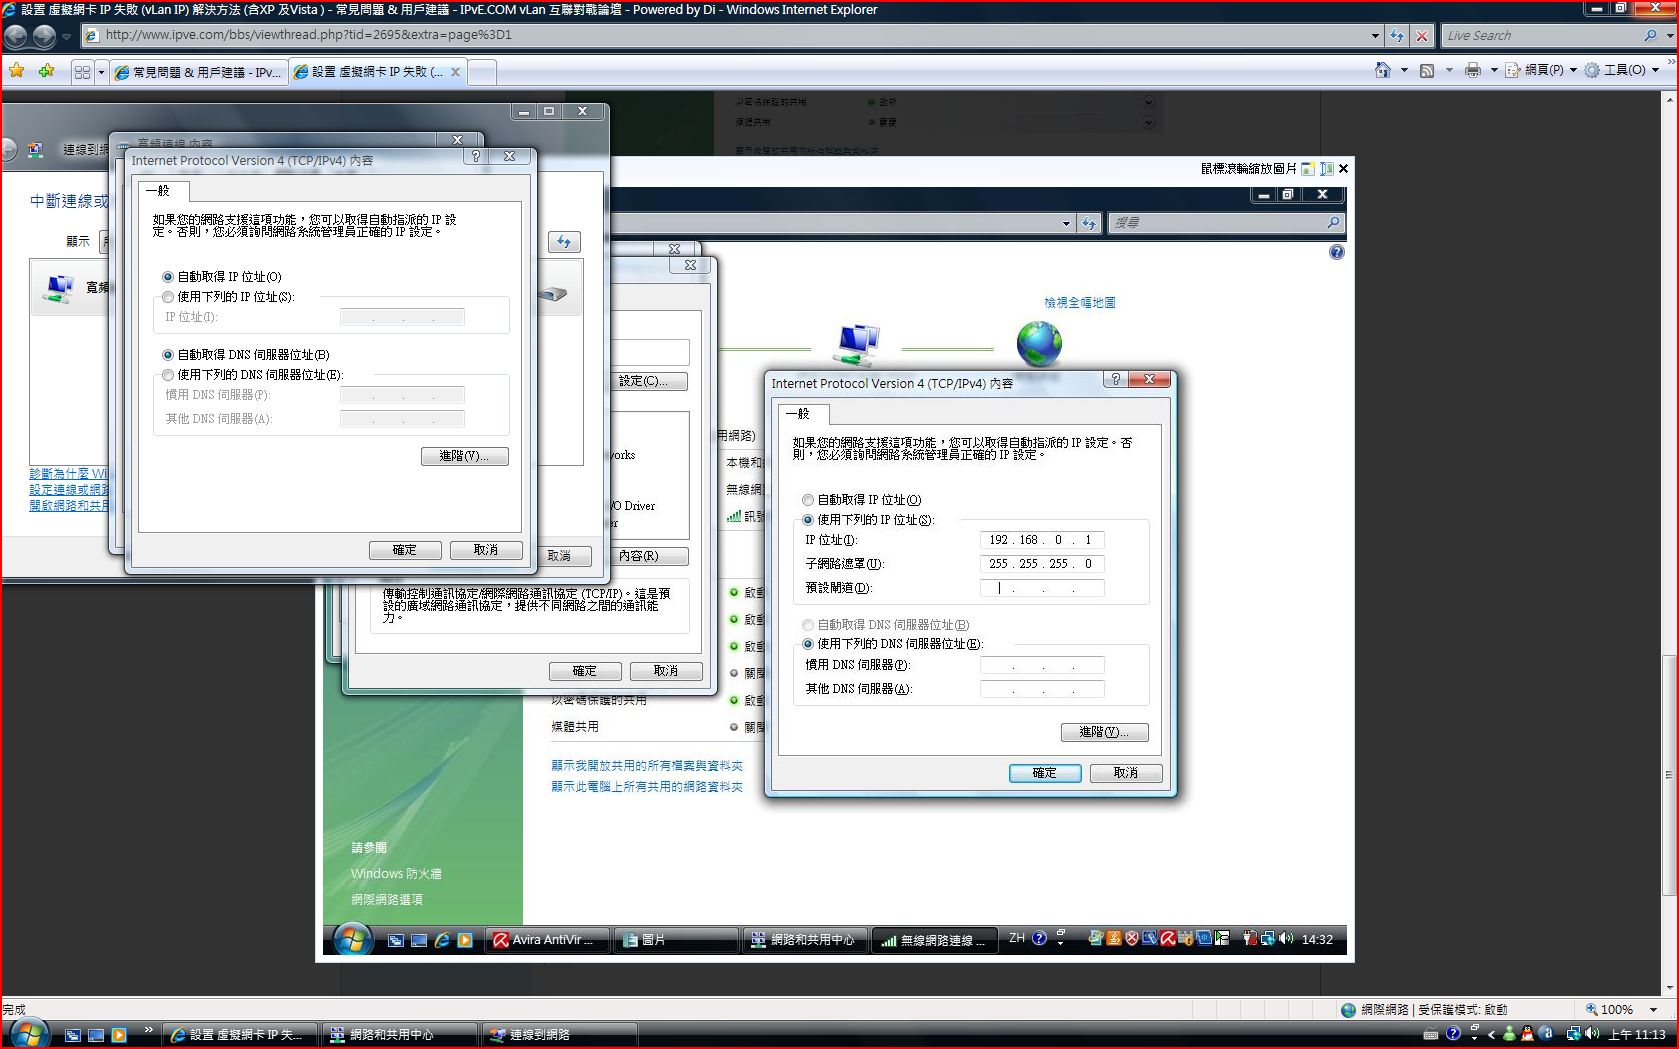Choose the unselected 使用下列的 DNS 伺服器位址(E) option
1679x1049 pixels.
[168, 375]
